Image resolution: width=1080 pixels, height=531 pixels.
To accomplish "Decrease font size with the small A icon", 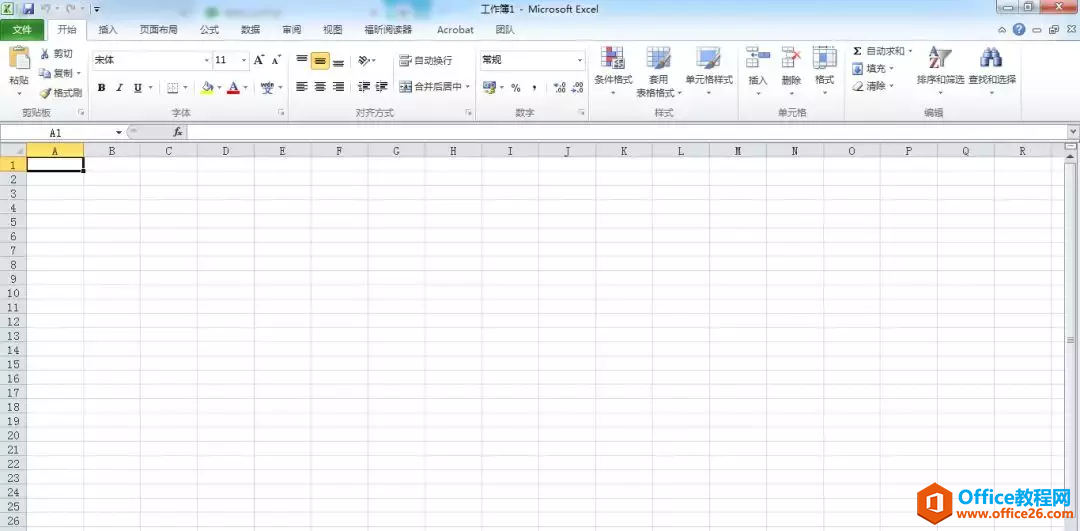I will click(x=276, y=60).
